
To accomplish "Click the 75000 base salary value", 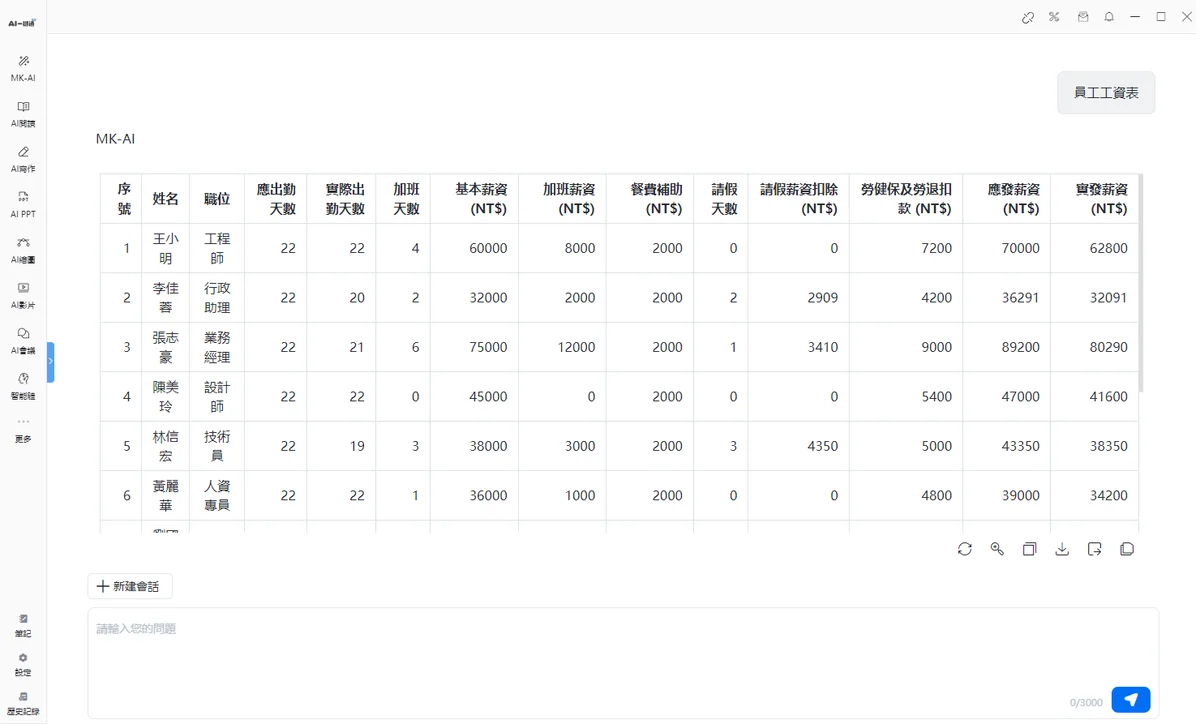I will pos(488,347).
